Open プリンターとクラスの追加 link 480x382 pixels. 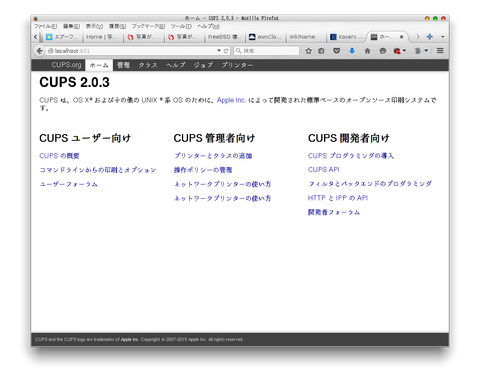coord(213,156)
